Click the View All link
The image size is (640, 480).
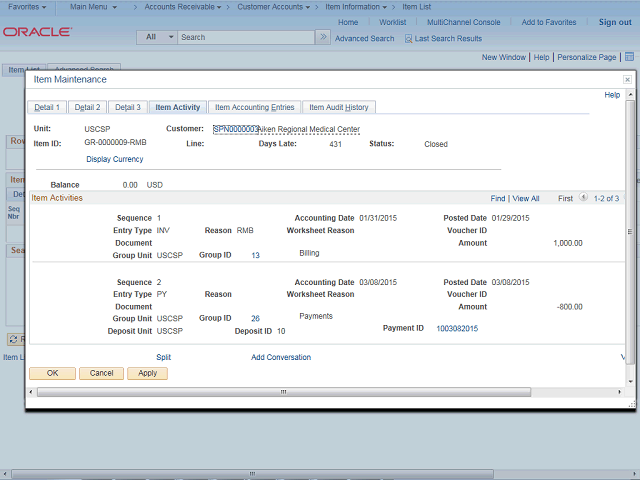[x=526, y=199]
